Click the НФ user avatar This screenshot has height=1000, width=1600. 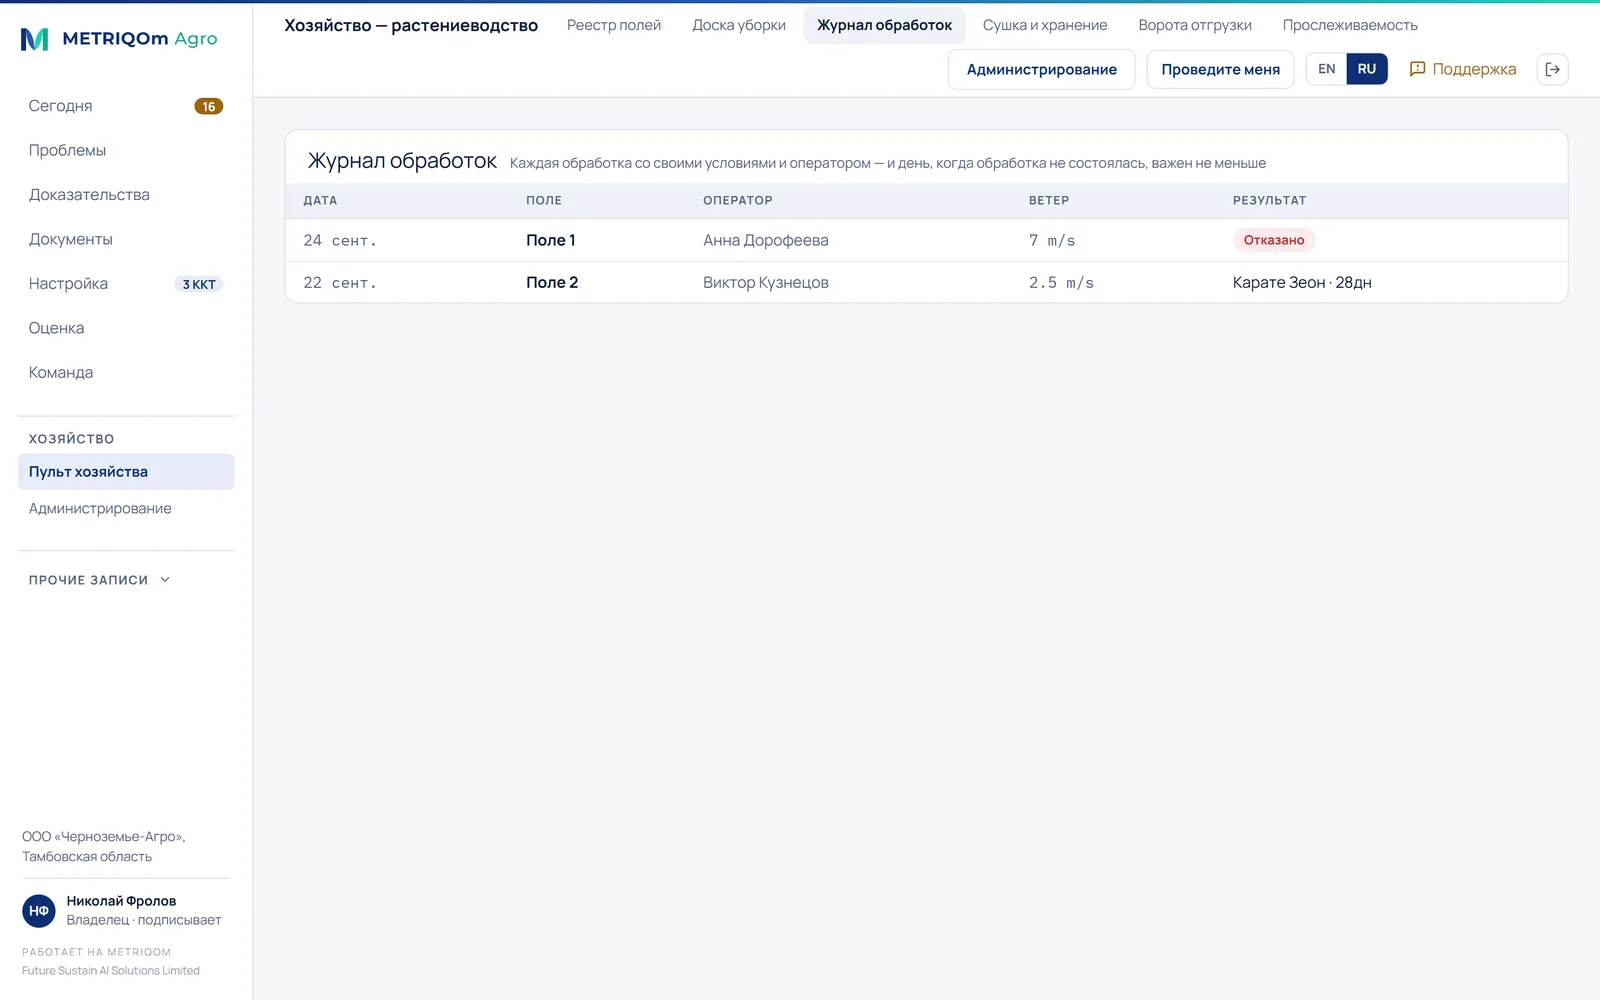[x=39, y=911]
